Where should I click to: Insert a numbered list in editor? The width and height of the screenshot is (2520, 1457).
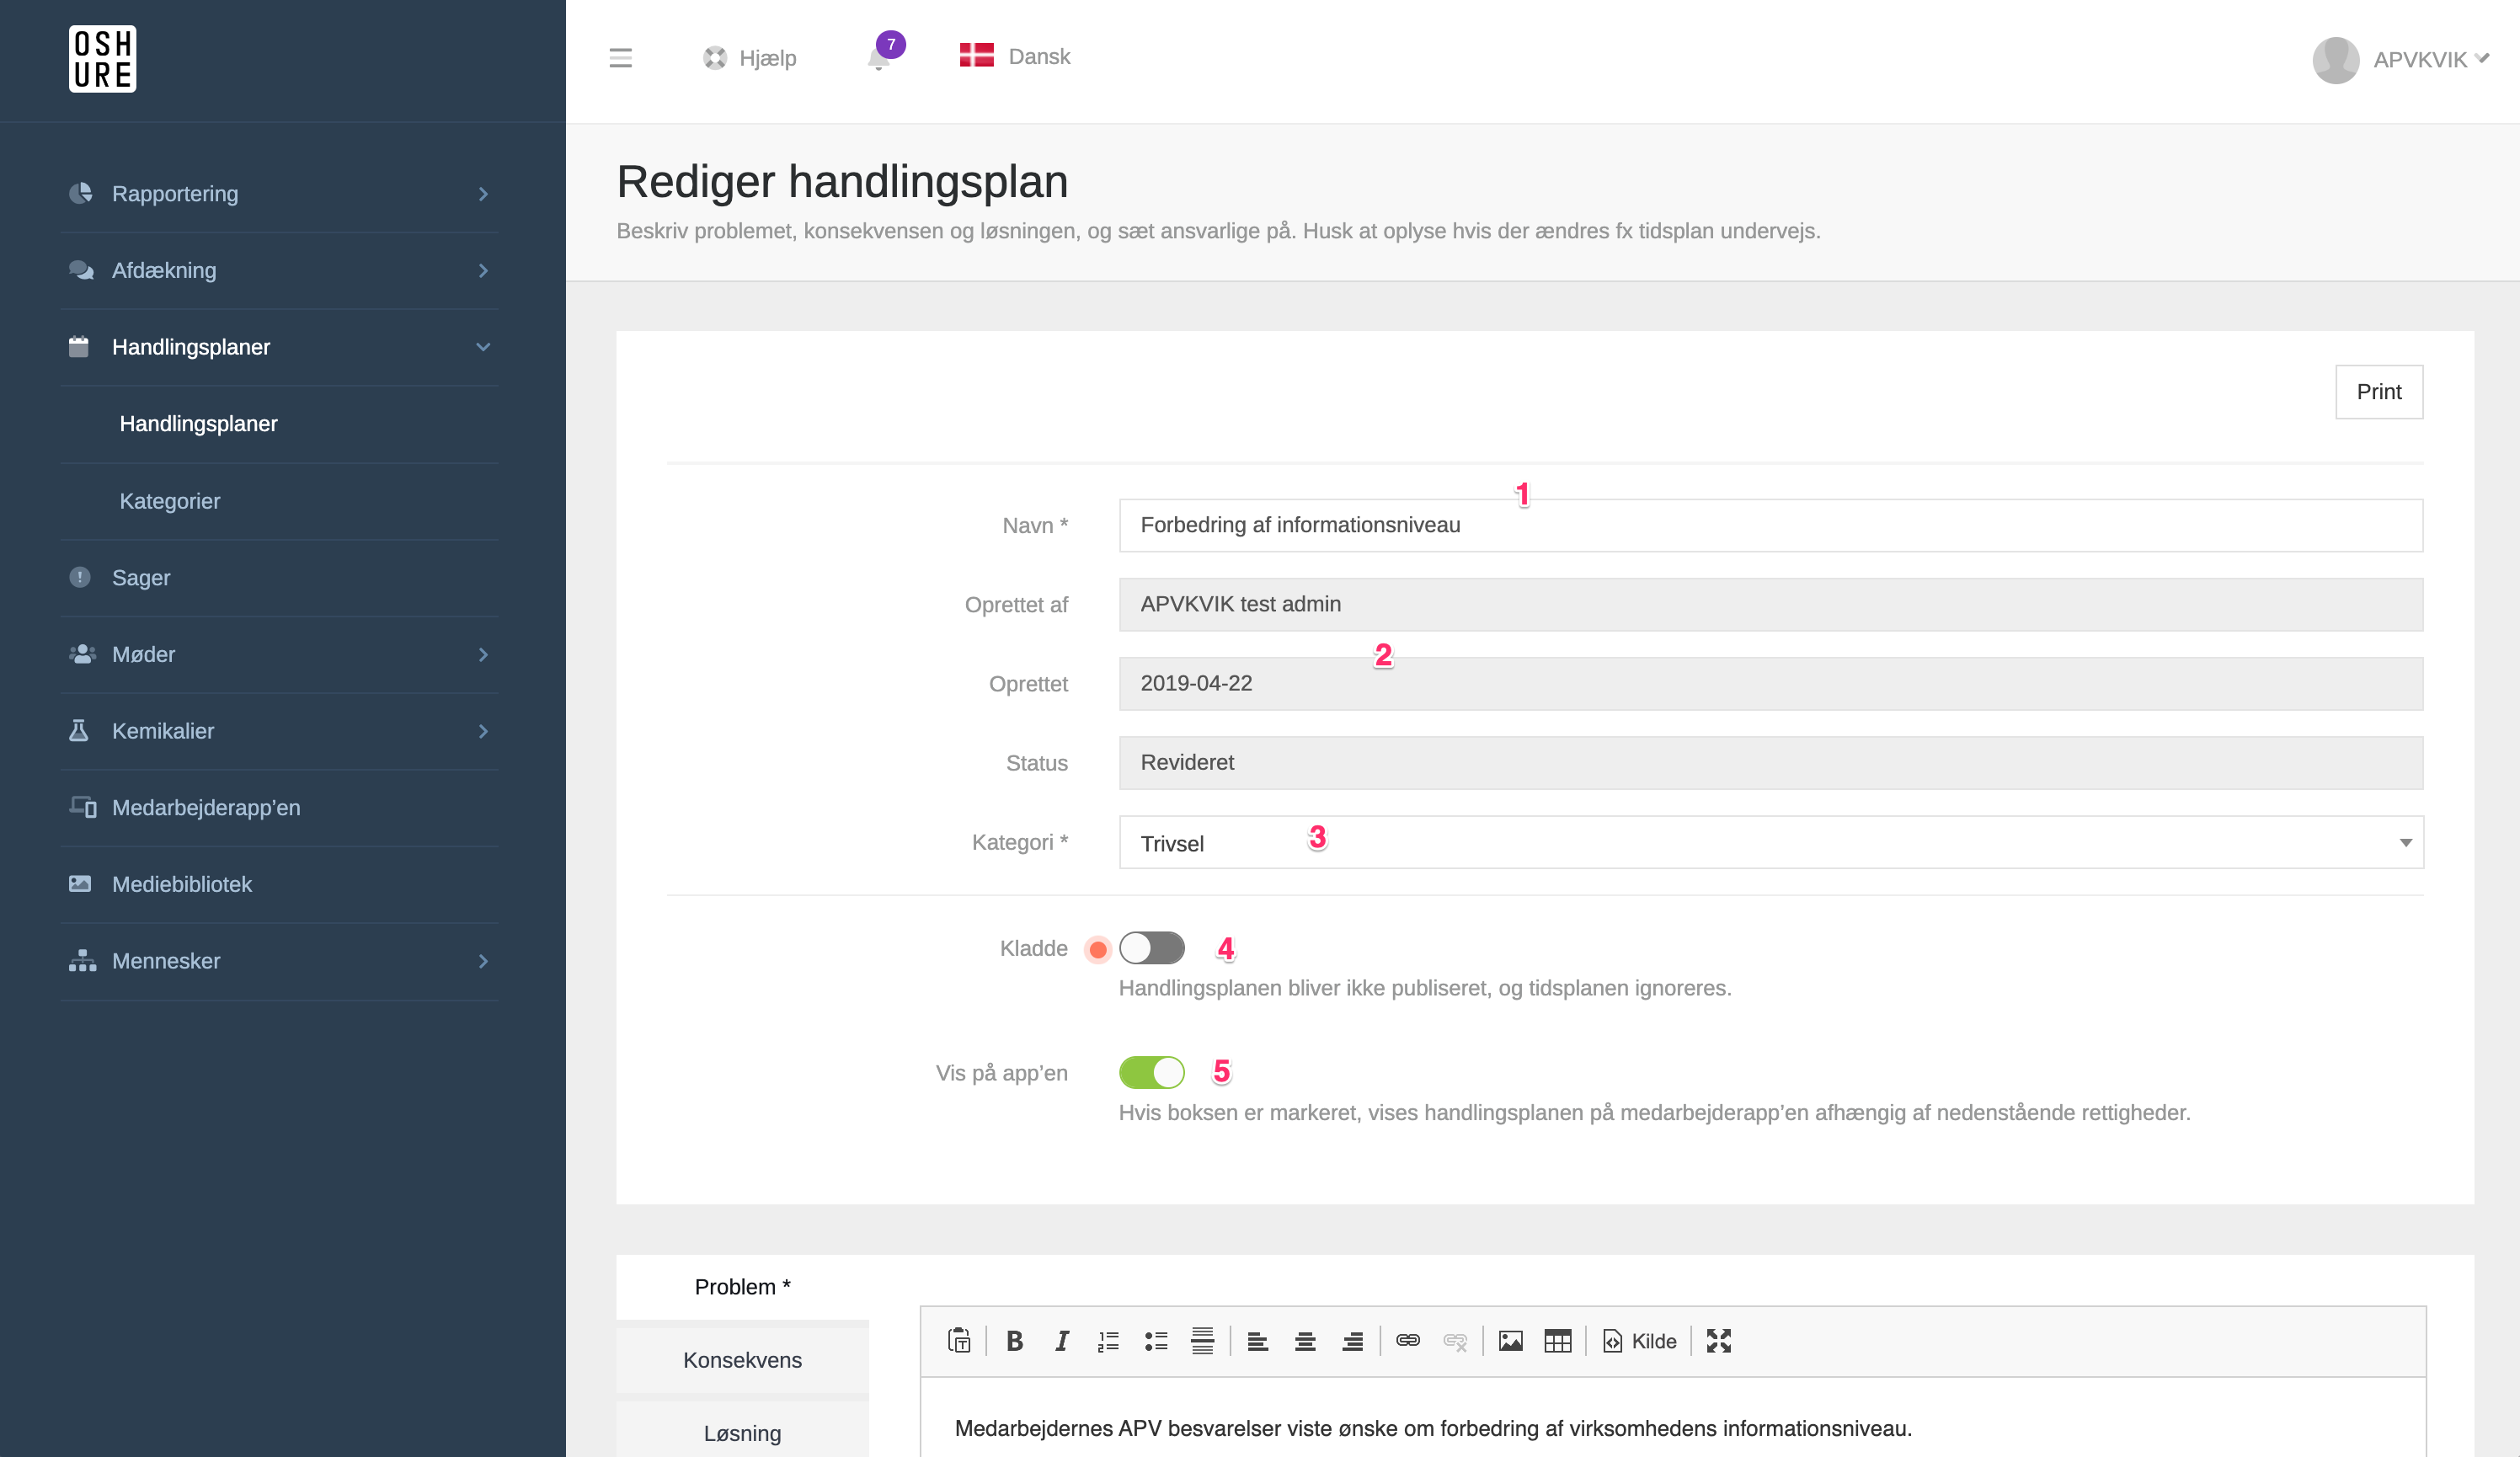[x=1108, y=1341]
